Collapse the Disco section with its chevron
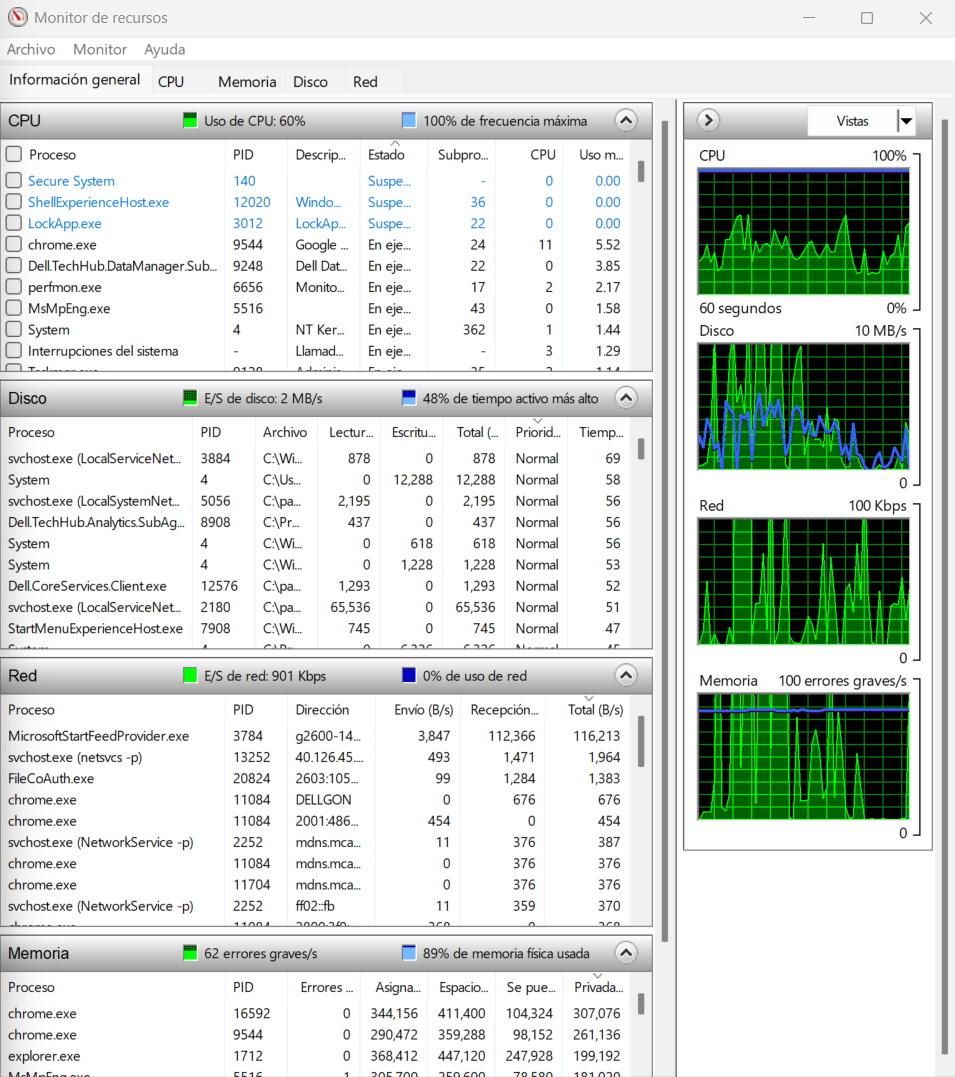This screenshot has width=955, height=1077. coord(626,398)
